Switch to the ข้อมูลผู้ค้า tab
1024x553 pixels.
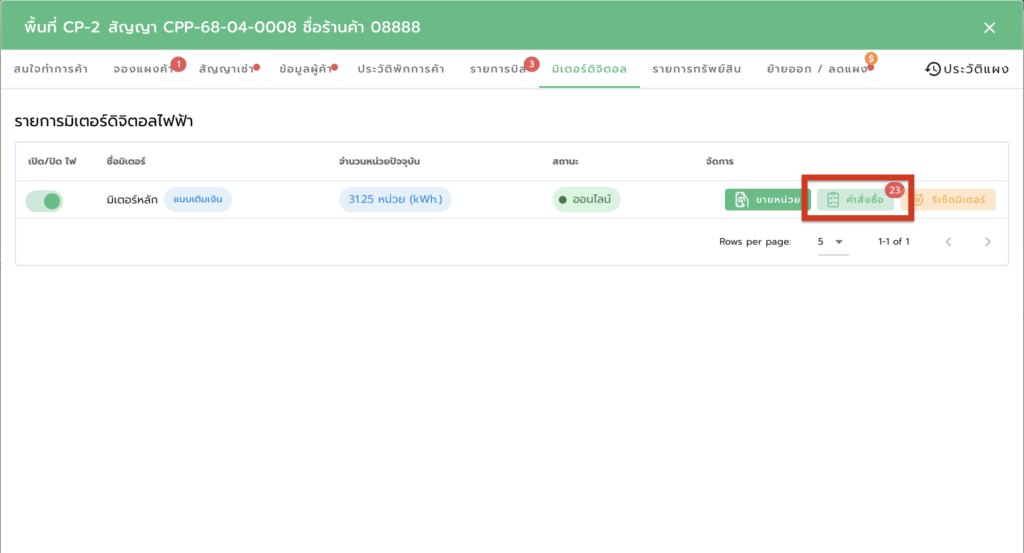305,69
